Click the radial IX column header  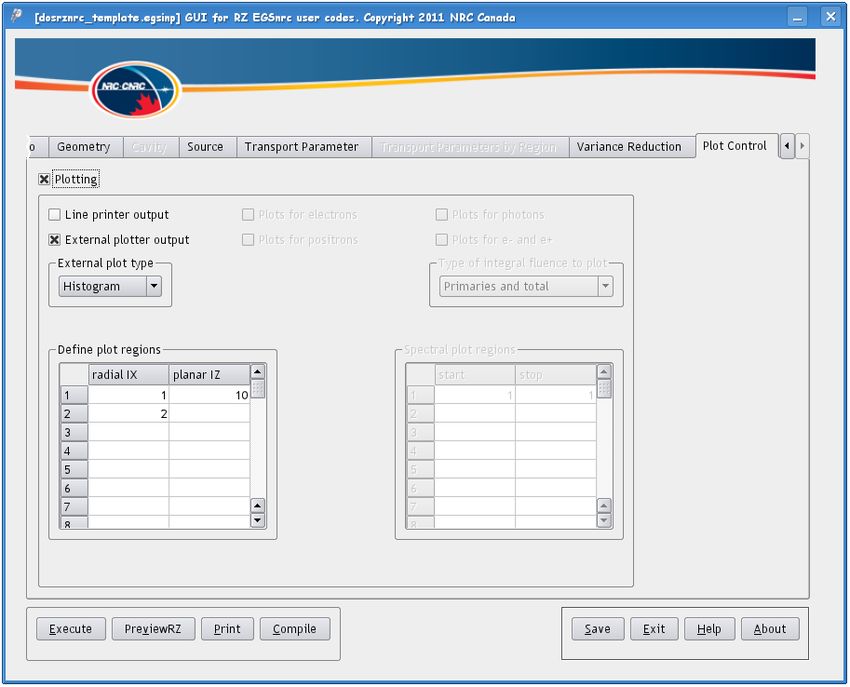click(x=128, y=375)
